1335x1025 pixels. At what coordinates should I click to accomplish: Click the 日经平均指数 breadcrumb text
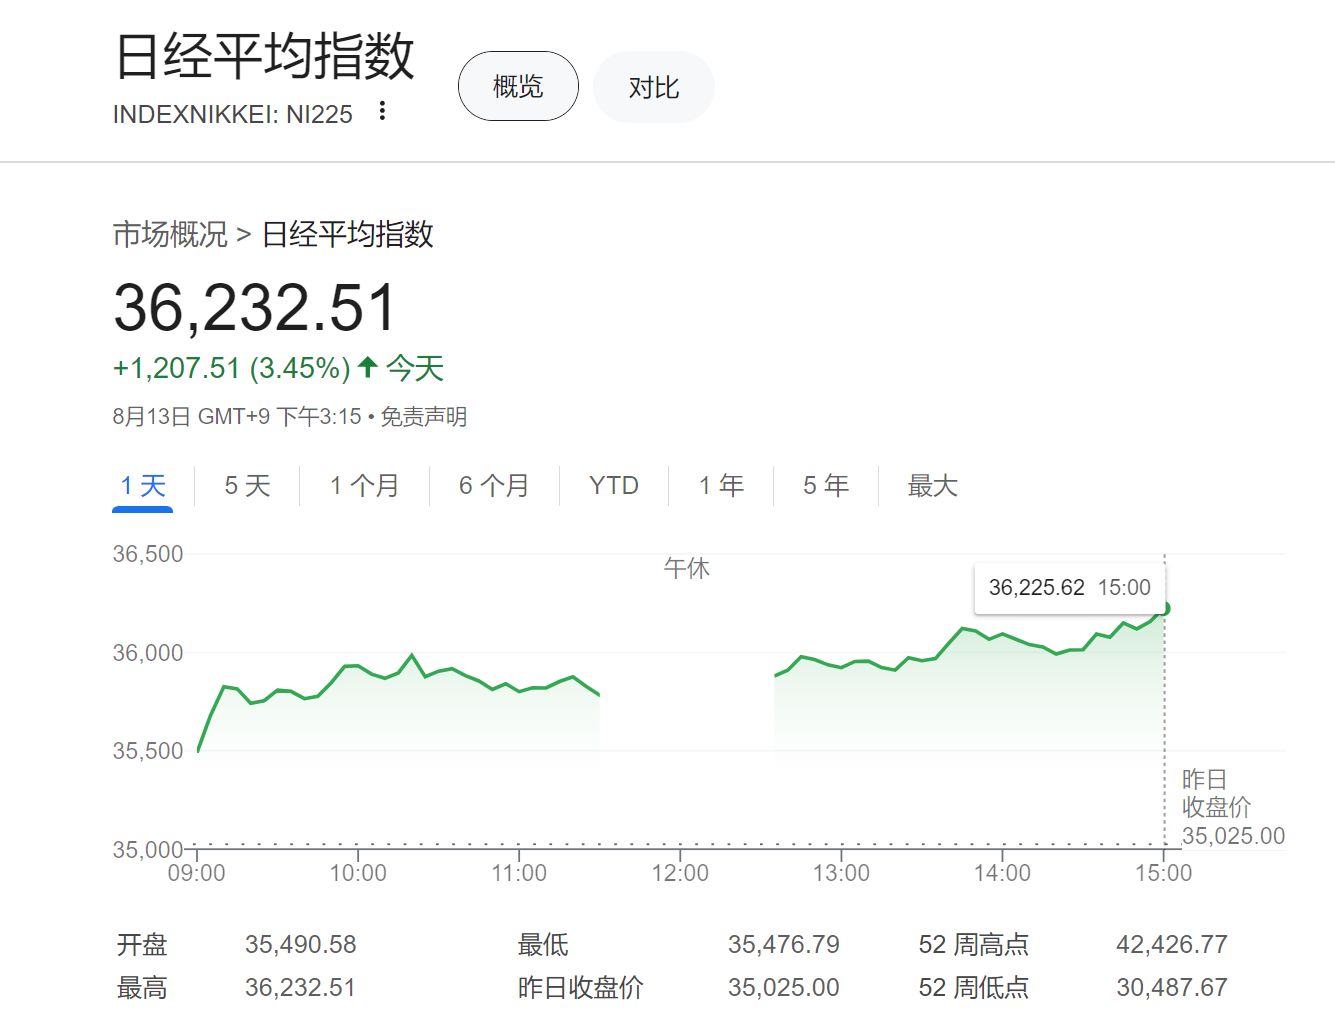[348, 234]
